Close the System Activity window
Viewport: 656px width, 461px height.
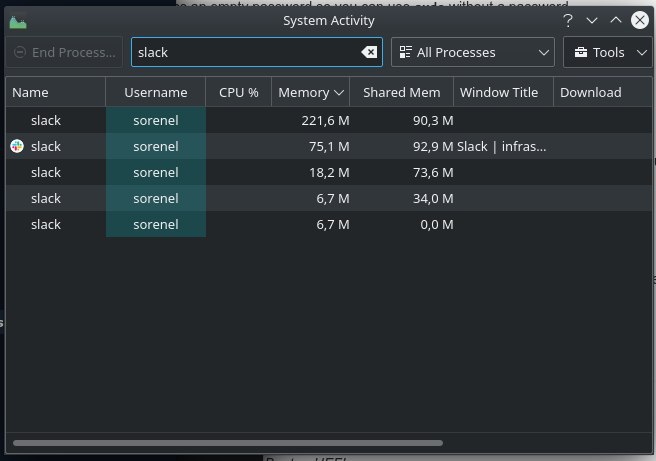(x=640, y=20)
